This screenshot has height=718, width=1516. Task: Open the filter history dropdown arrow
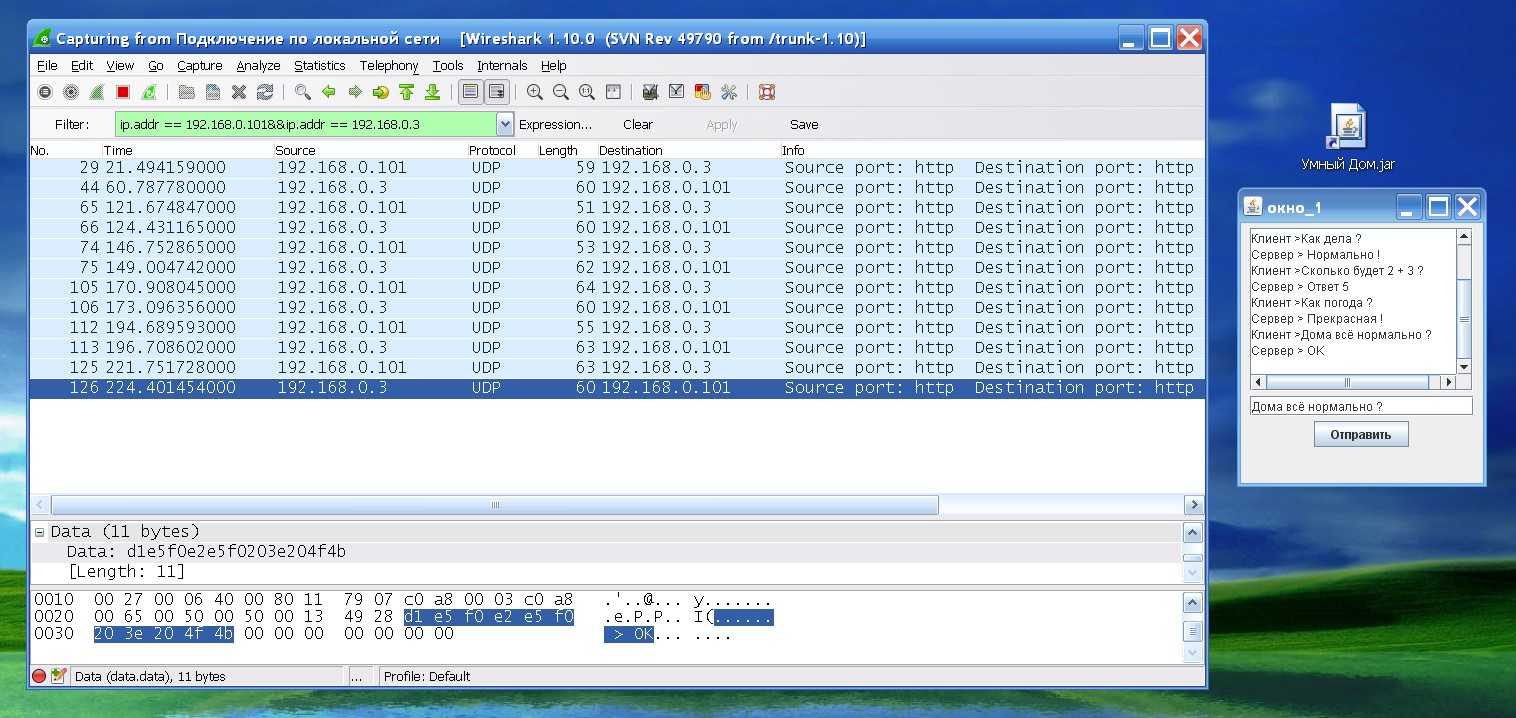point(505,125)
